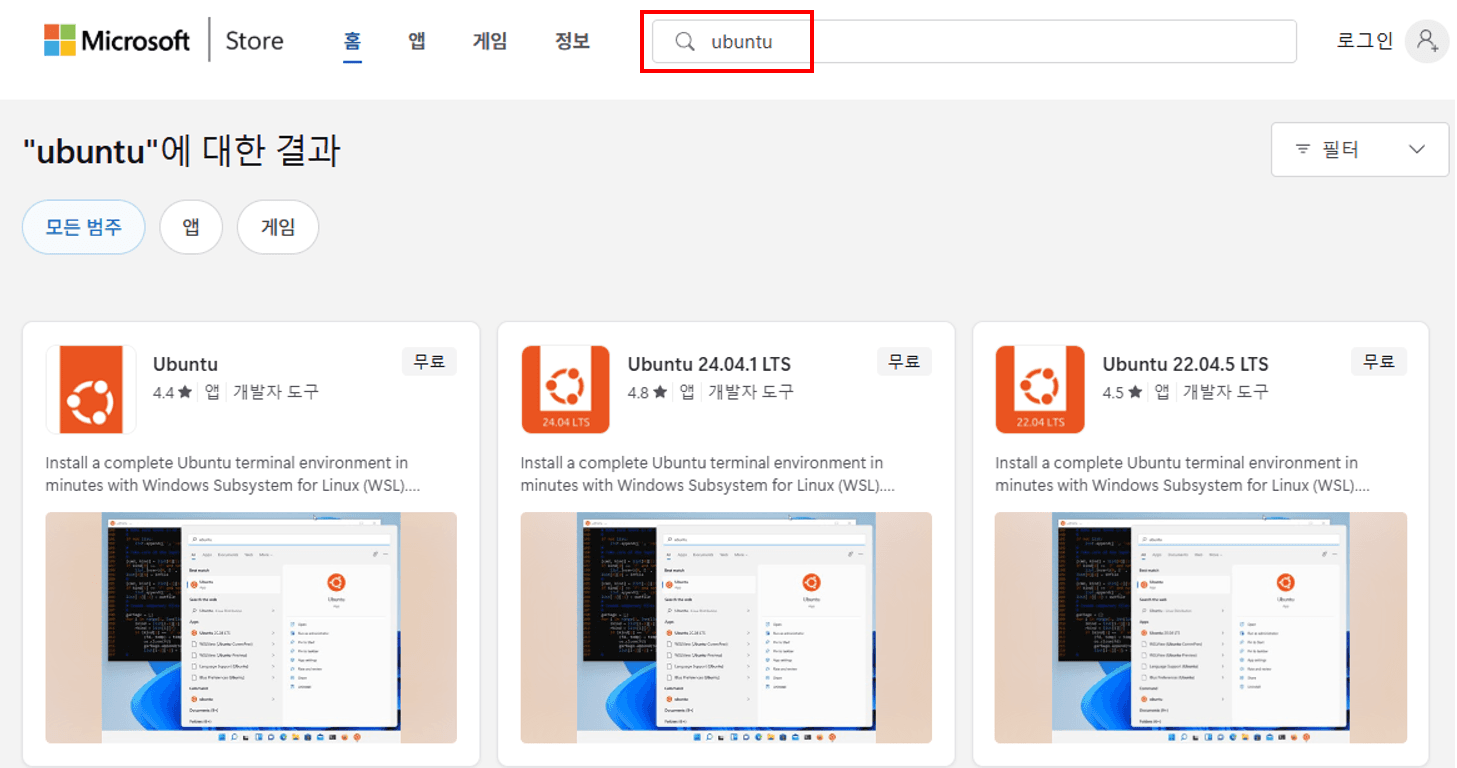Click the user account avatar icon
This screenshot has width=1457, height=768.
[x=1426, y=41]
